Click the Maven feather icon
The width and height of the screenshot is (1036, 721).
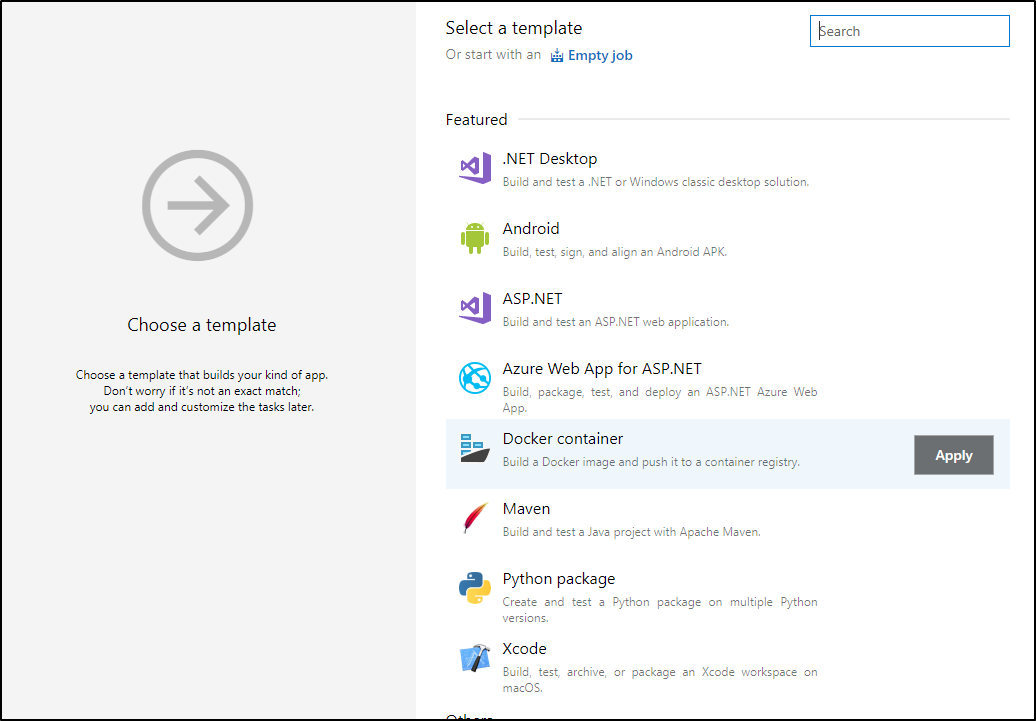click(x=475, y=517)
